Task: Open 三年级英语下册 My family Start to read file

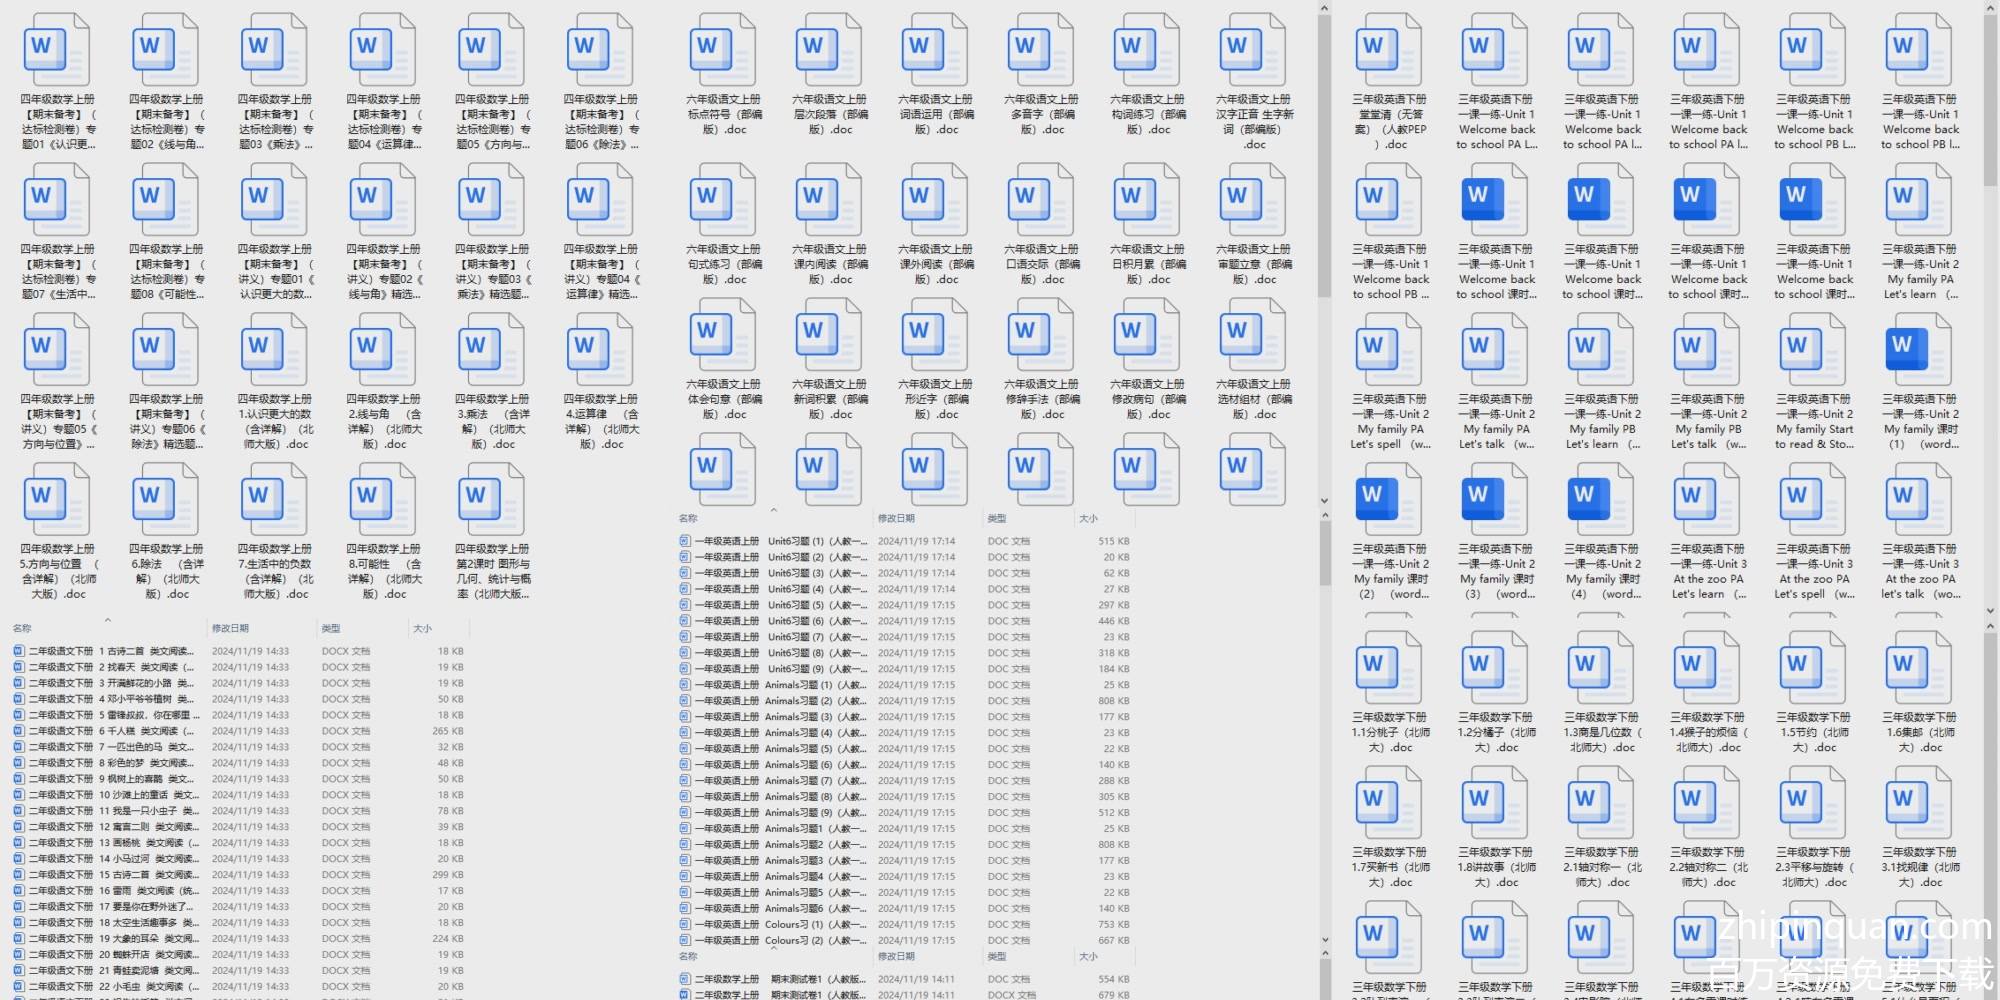Action: point(1814,351)
